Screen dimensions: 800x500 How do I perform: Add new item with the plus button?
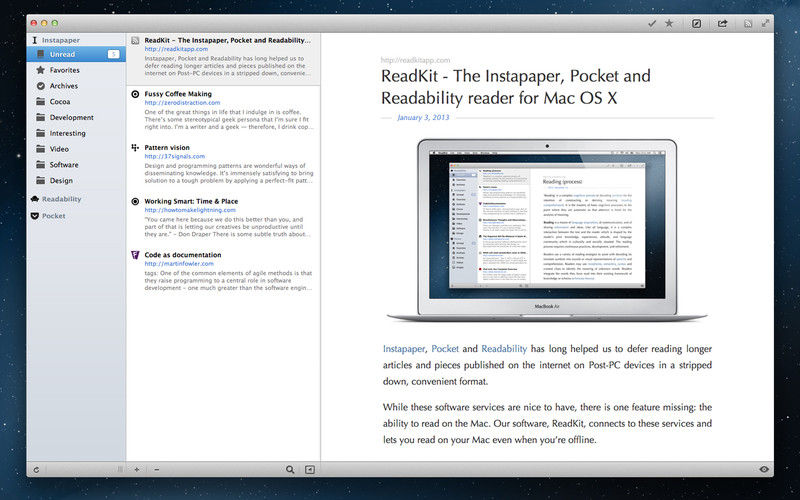pyautogui.click(x=137, y=469)
